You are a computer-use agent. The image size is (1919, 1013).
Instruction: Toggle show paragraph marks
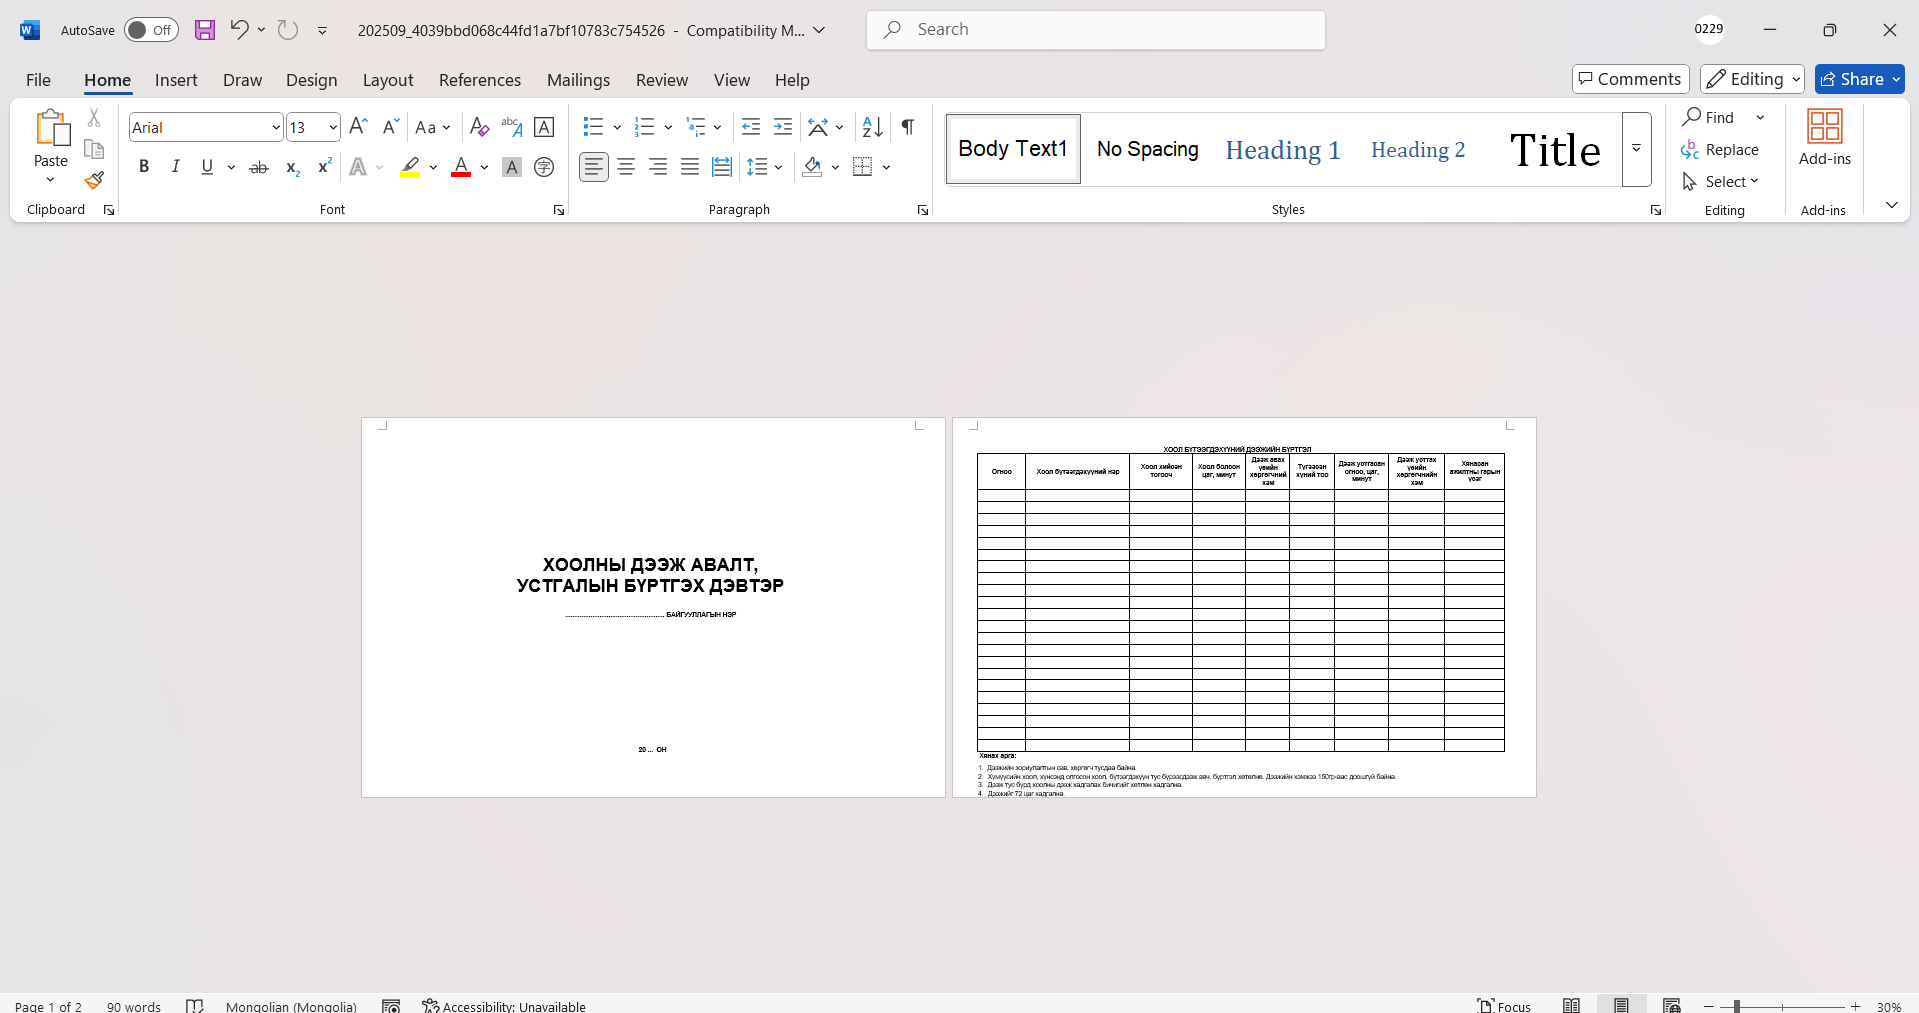point(907,127)
